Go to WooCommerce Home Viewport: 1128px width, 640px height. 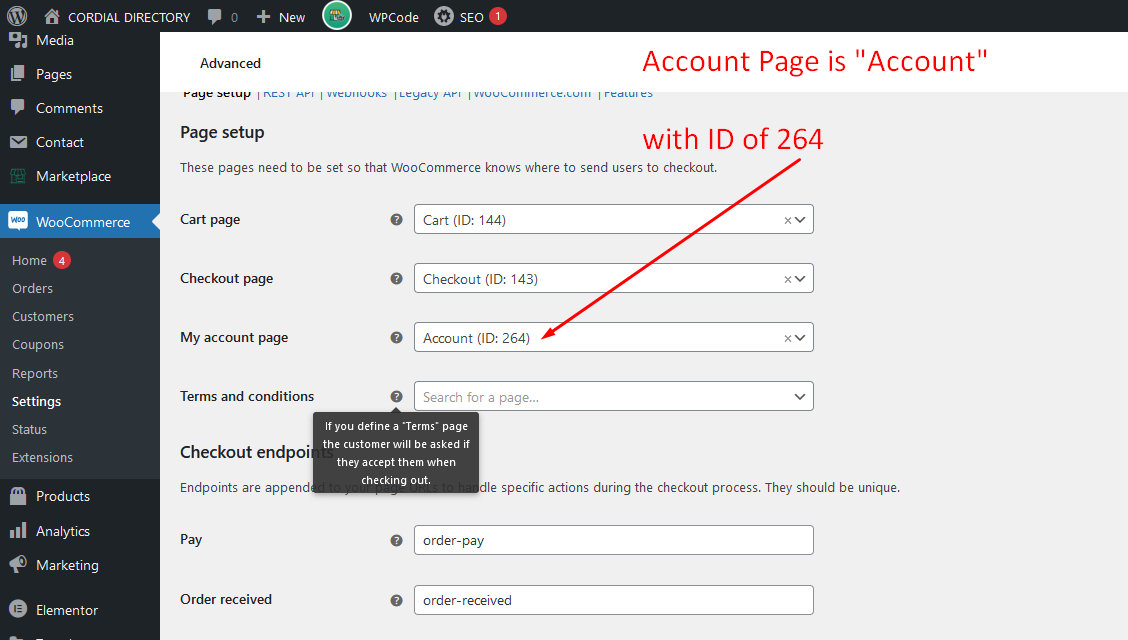click(29, 260)
